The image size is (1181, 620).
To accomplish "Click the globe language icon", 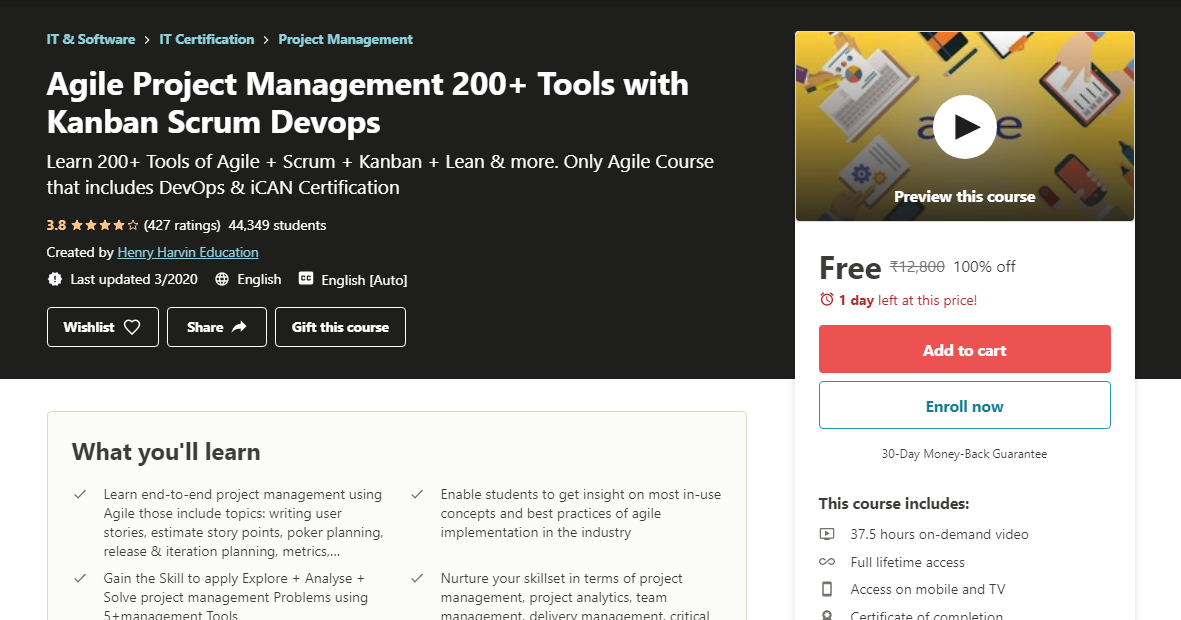I will pyautogui.click(x=221, y=279).
